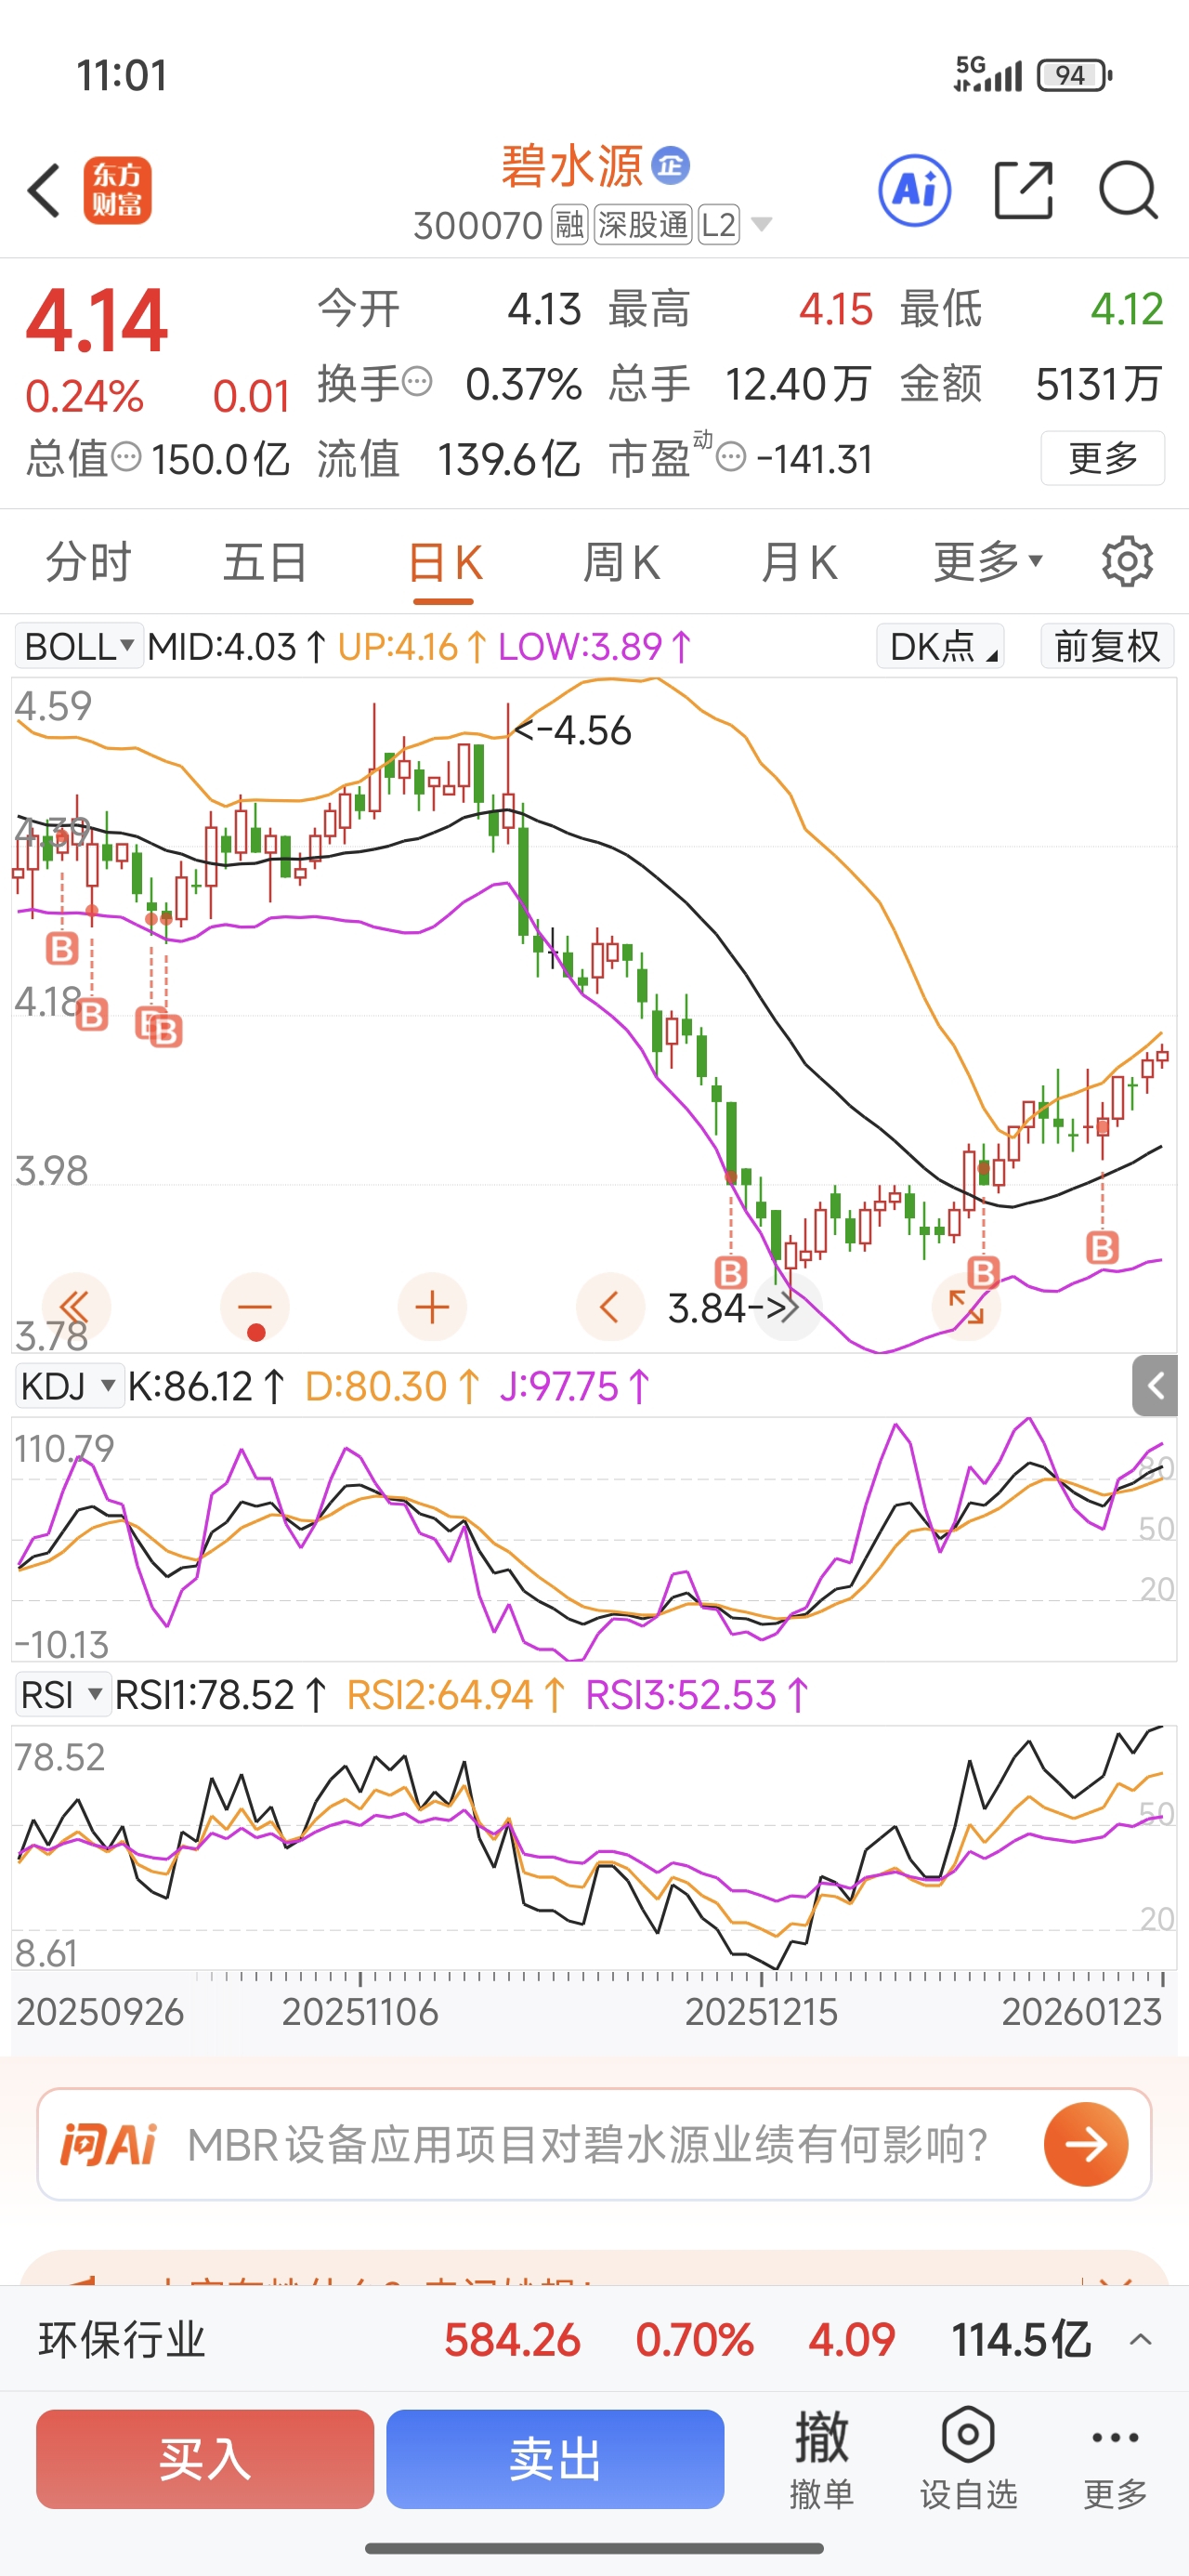Screen dimensions: 1189x2576
Task: Tap the 卖出 sell button
Action: 555,2459
